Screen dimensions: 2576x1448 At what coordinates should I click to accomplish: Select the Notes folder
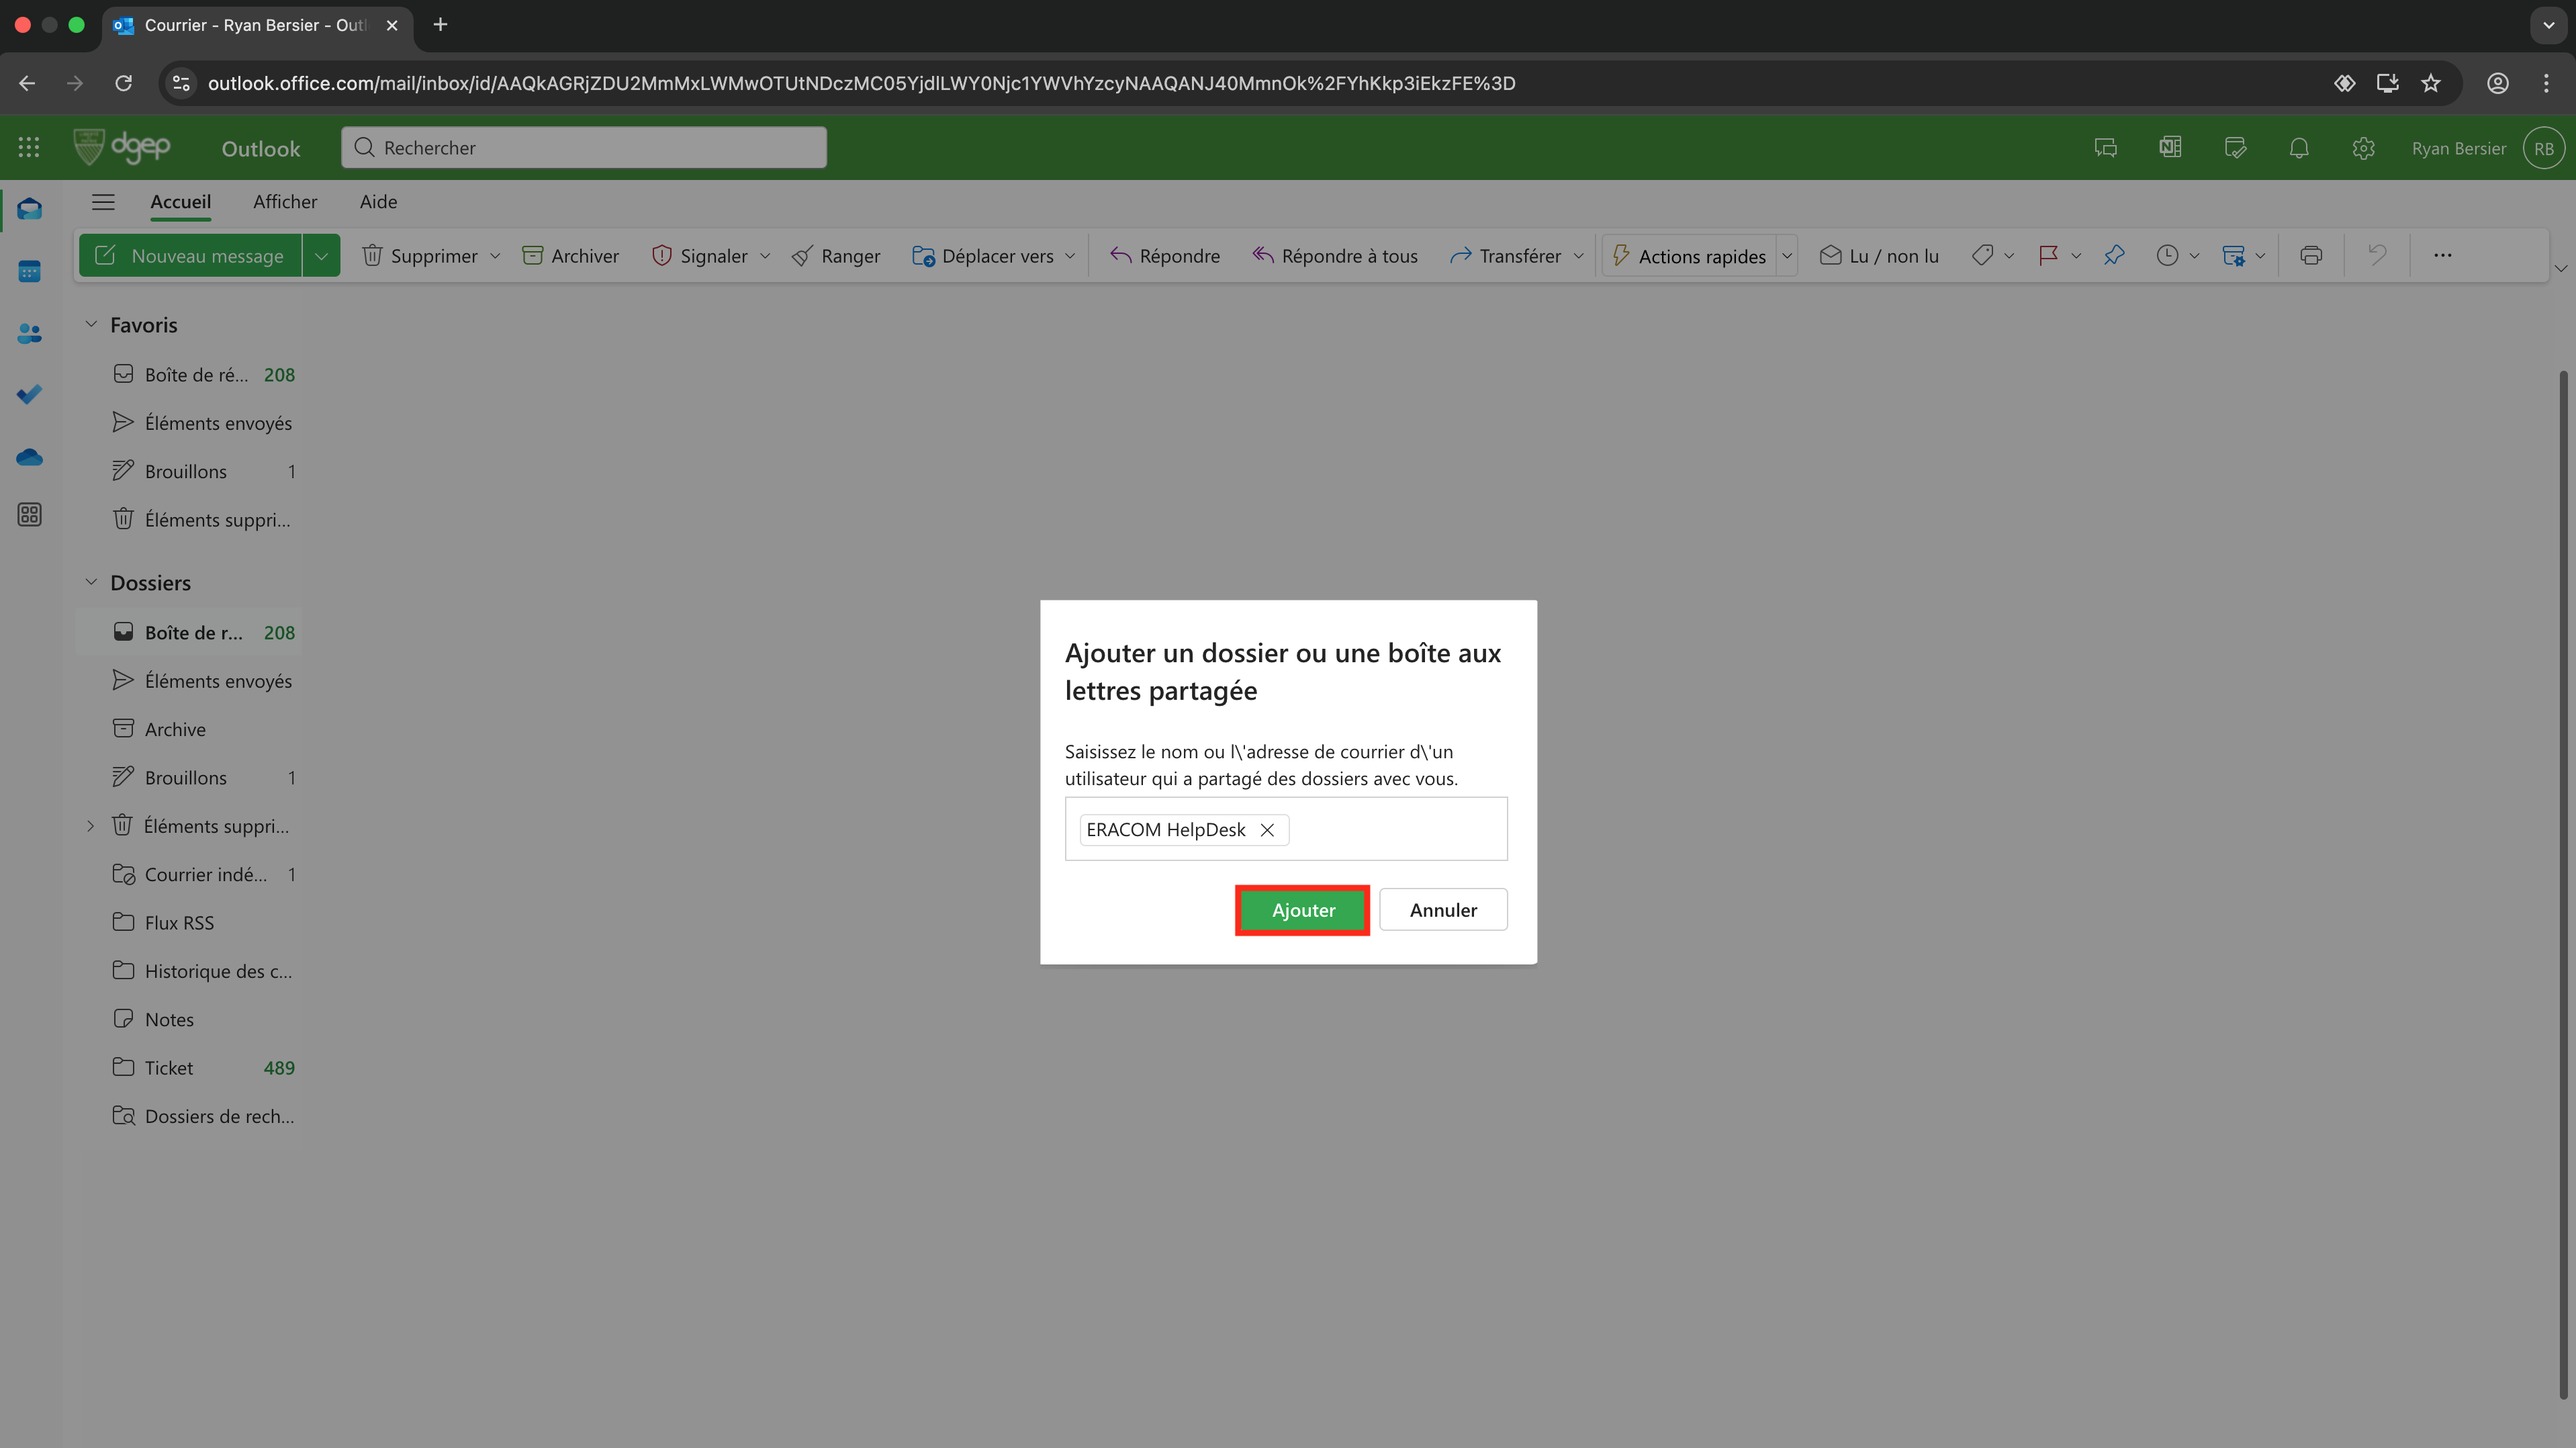189,1019
